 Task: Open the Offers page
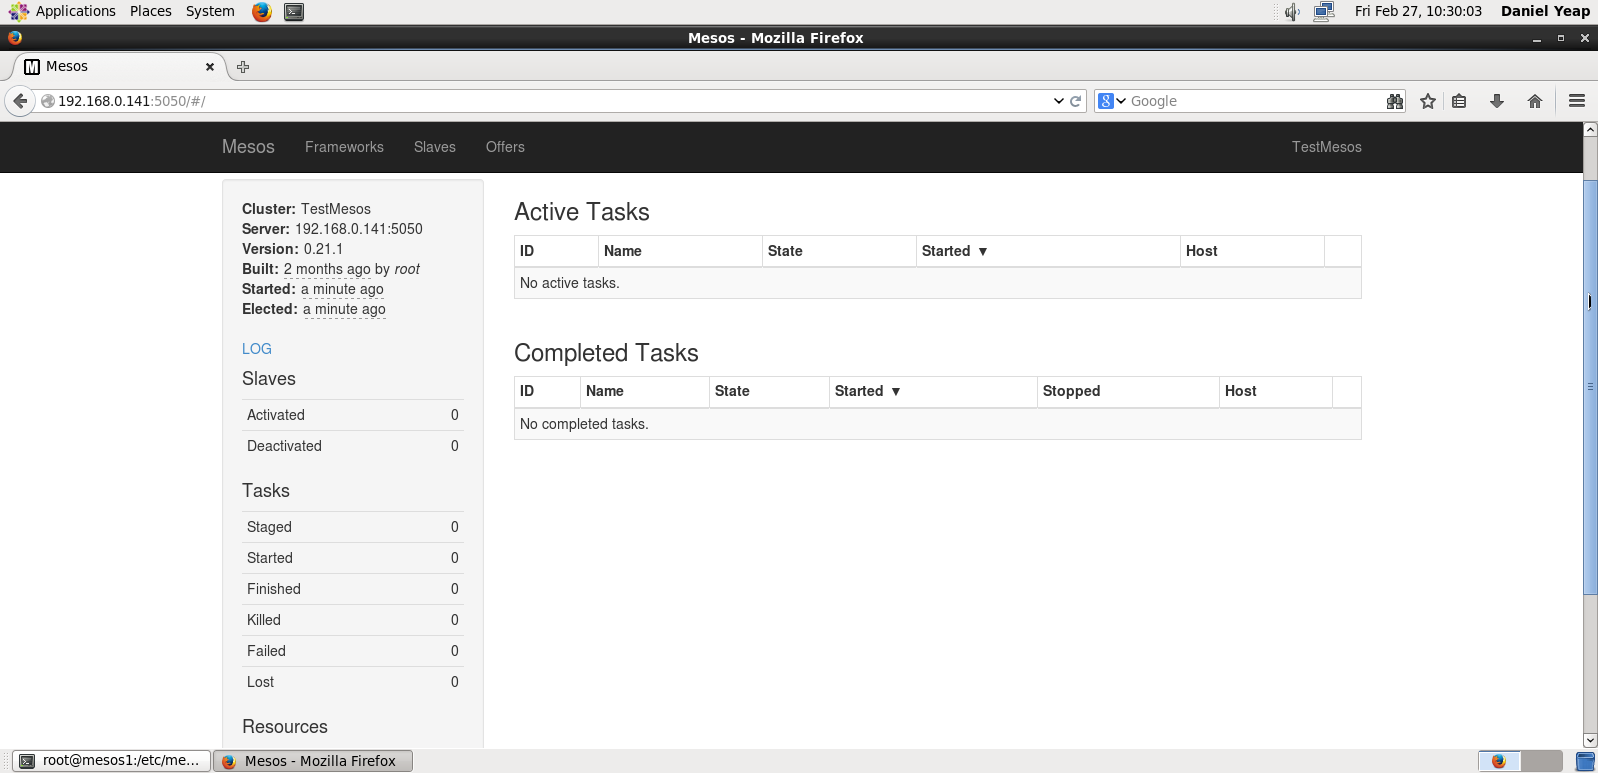point(505,147)
